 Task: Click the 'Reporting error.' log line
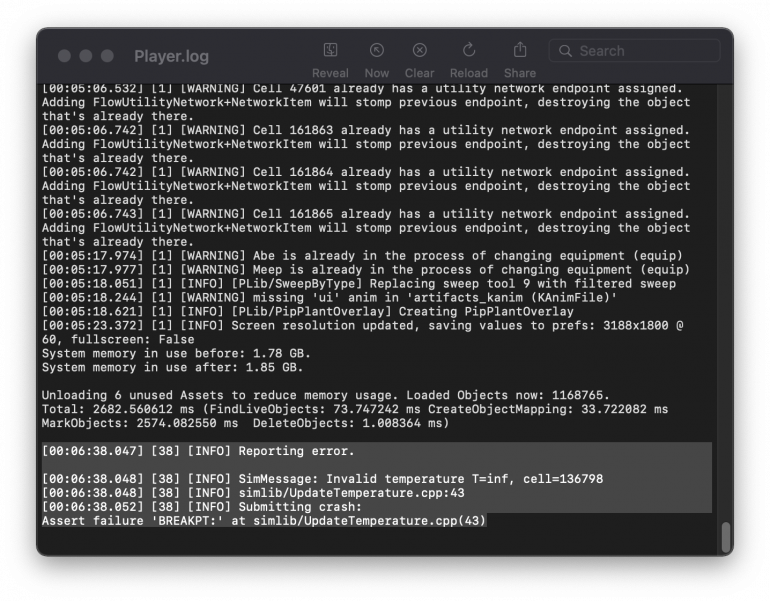[198, 451]
